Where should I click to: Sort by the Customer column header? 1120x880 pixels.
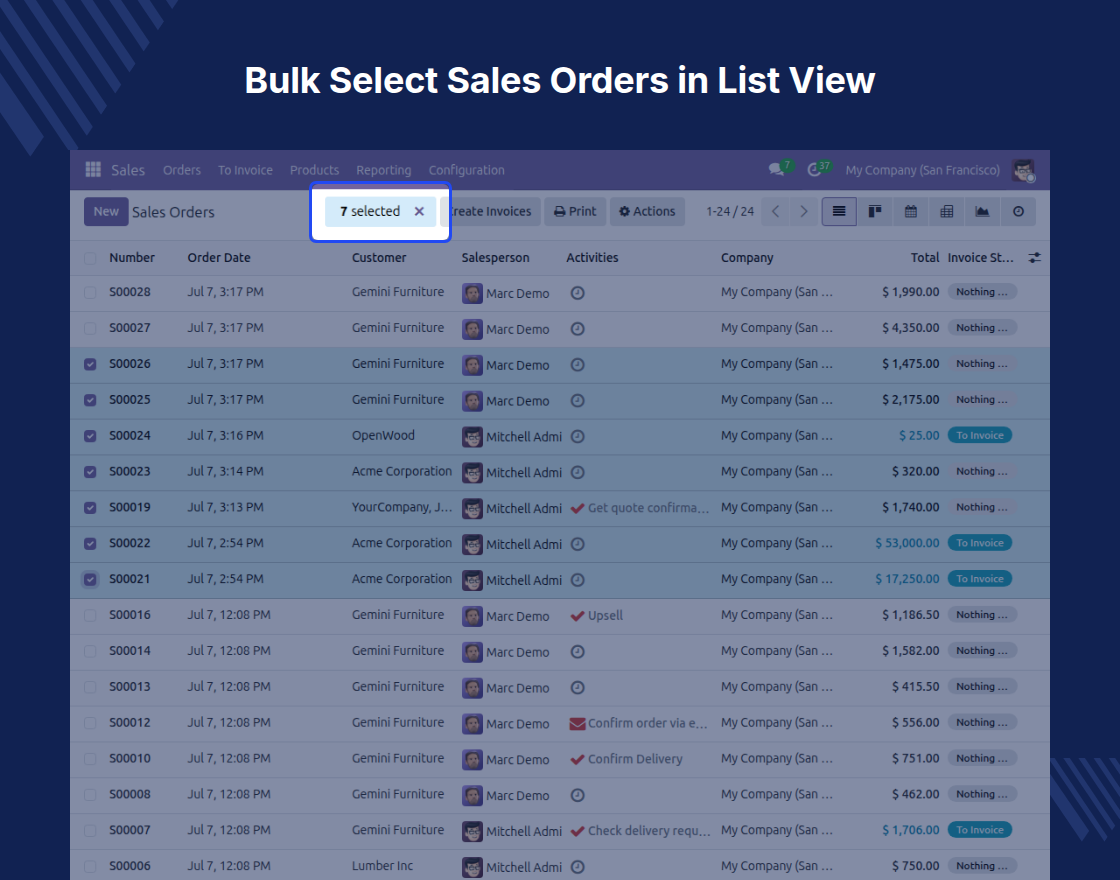pyautogui.click(x=379, y=258)
